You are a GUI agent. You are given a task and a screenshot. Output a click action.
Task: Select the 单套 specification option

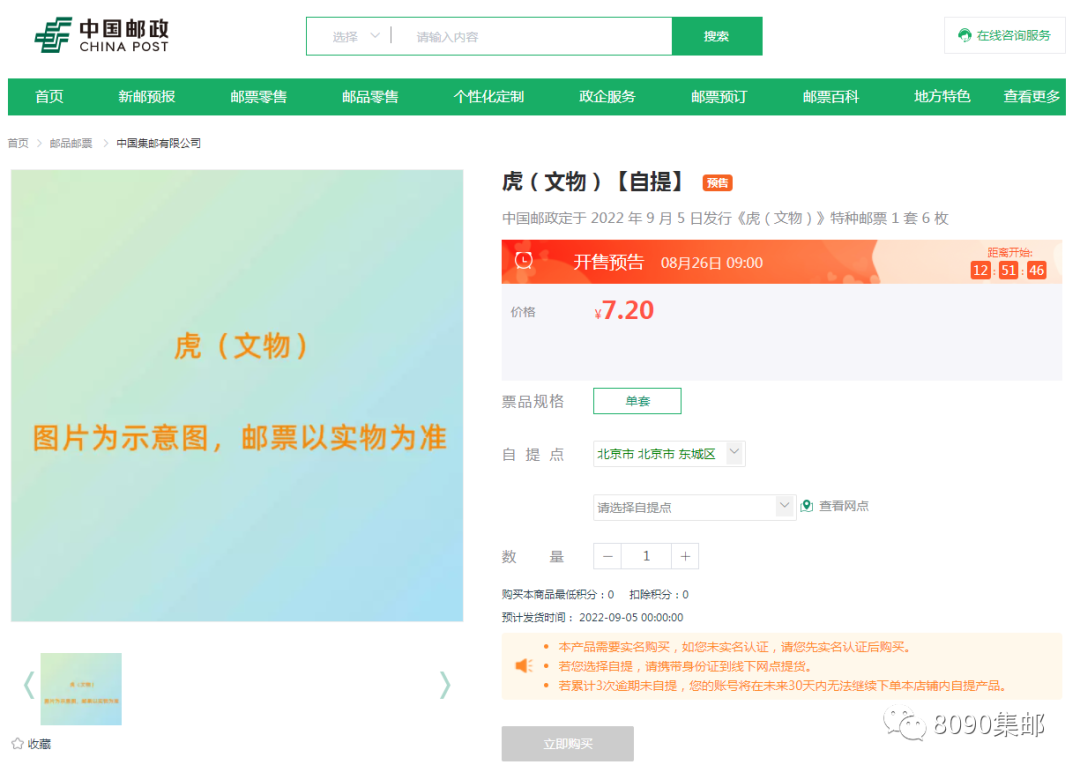pyautogui.click(x=637, y=401)
